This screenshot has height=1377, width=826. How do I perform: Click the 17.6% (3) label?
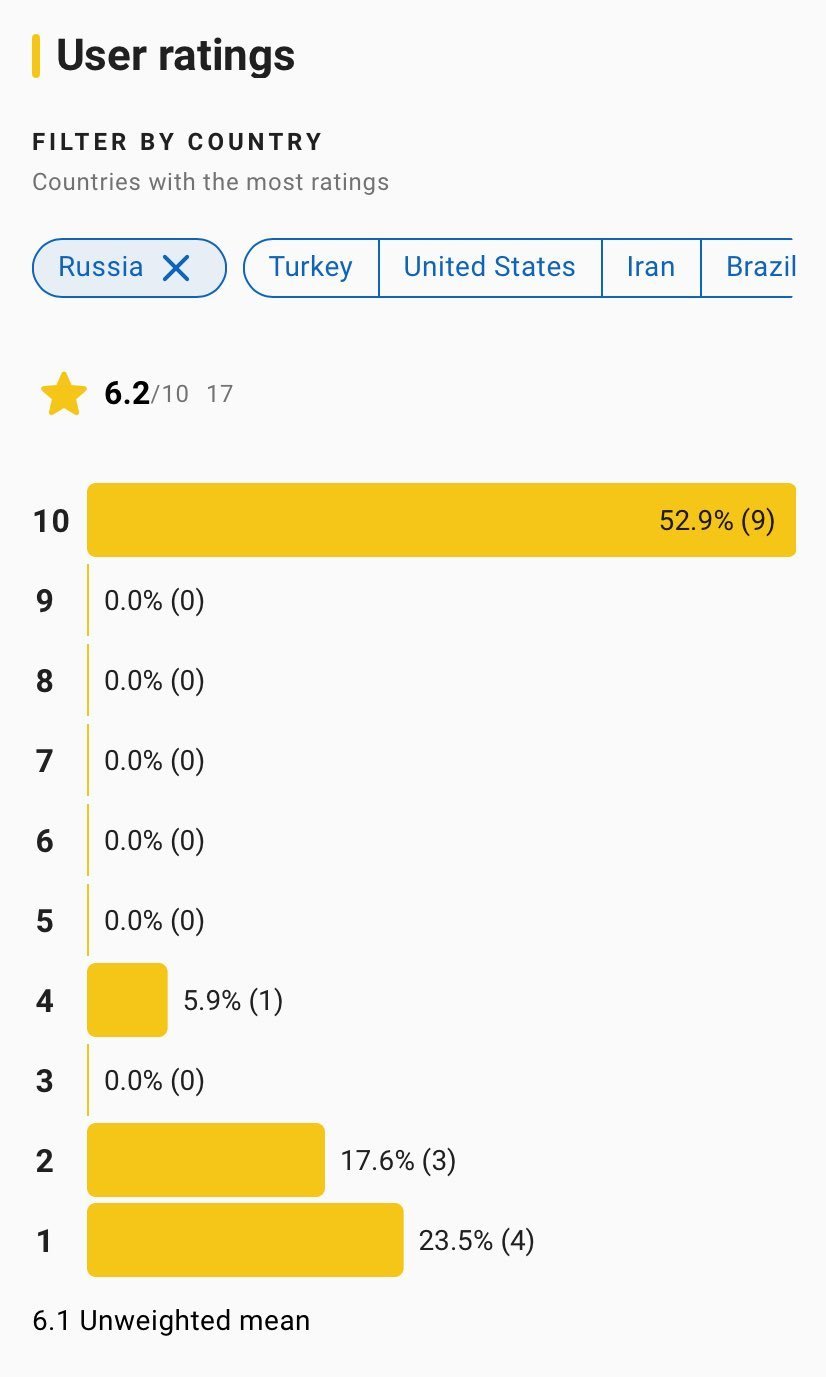tap(398, 1161)
